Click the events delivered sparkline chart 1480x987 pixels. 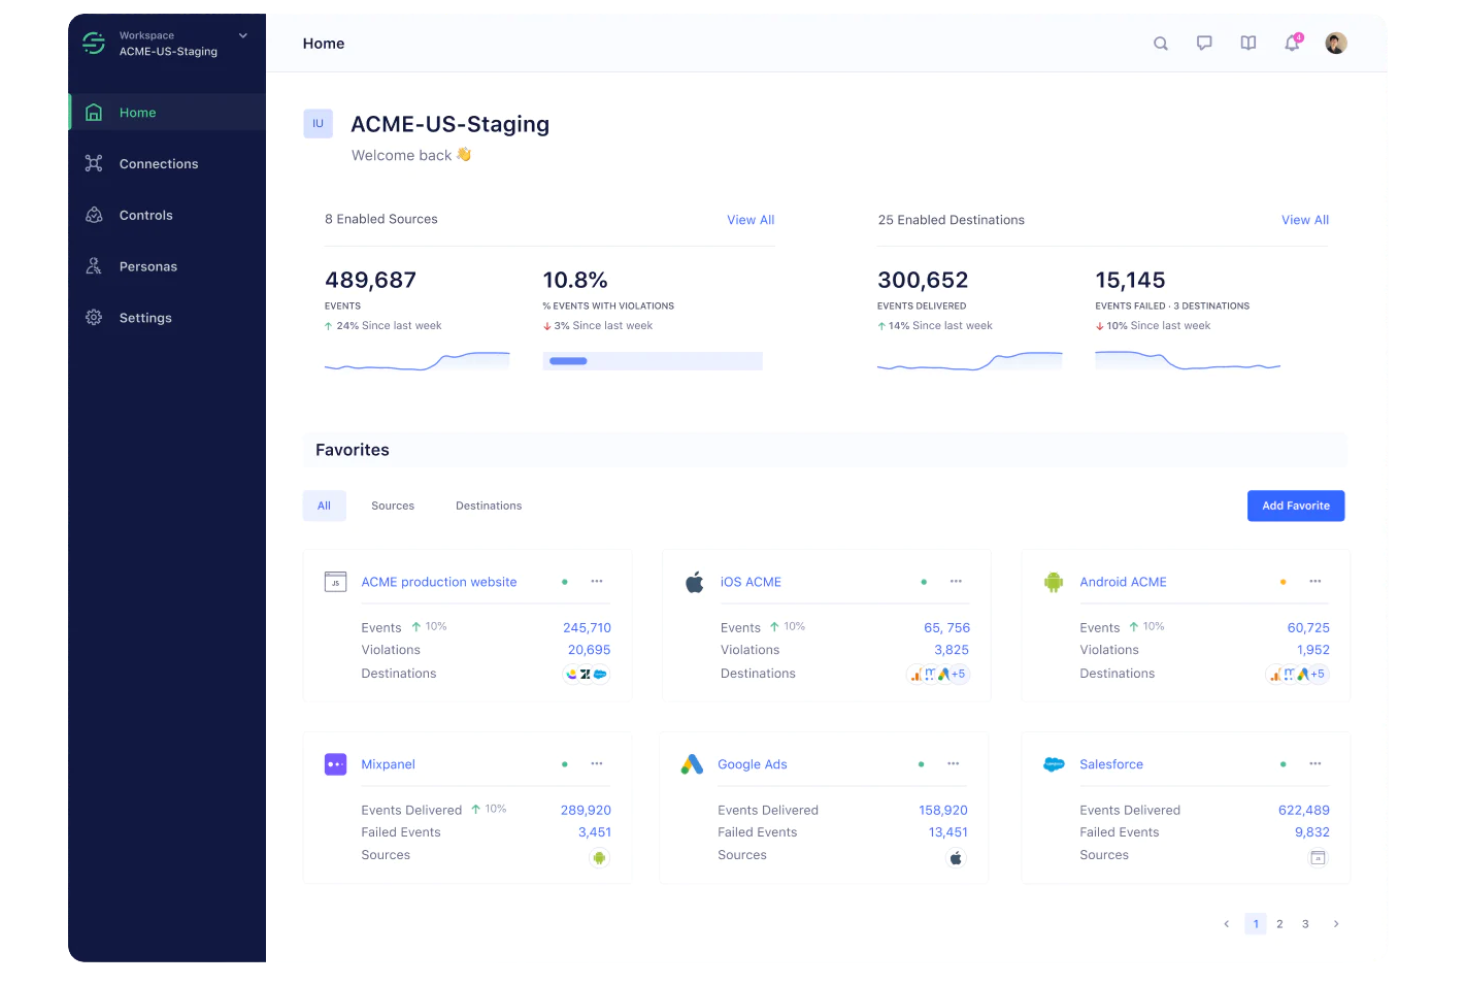click(x=969, y=361)
